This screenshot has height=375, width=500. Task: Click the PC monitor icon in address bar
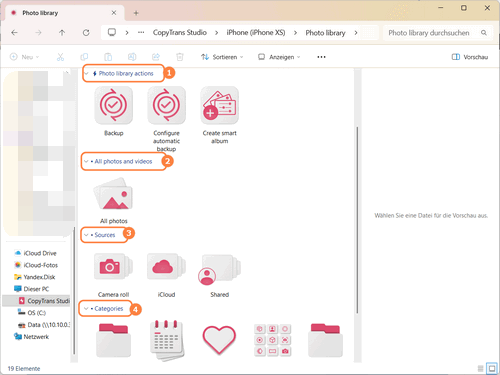tap(112, 32)
